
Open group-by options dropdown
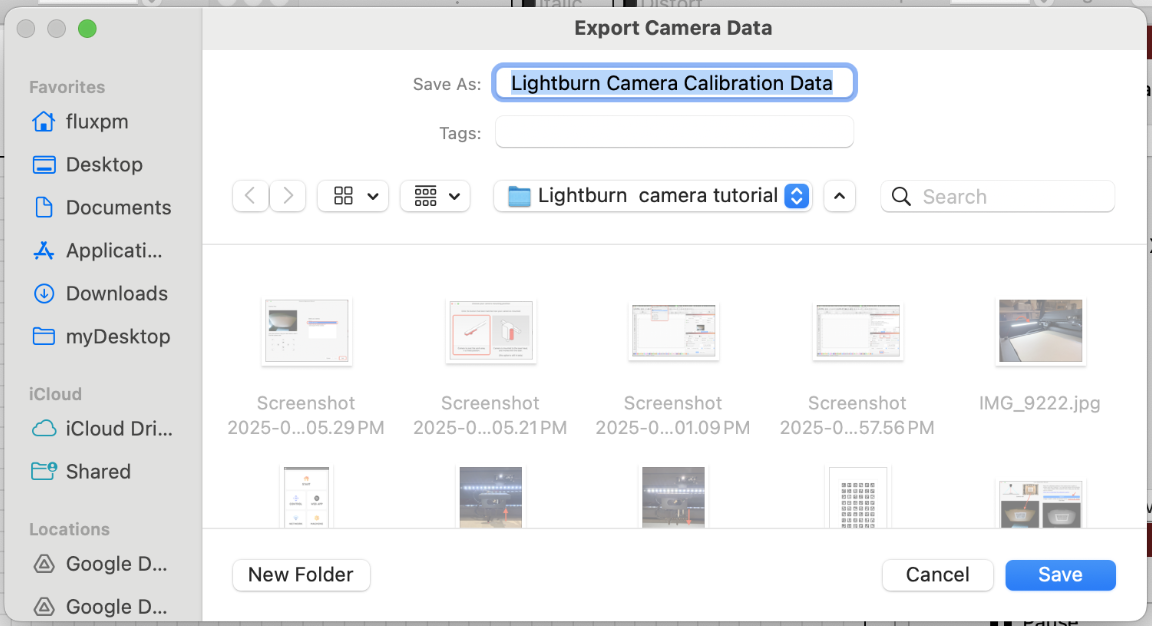(x=435, y=196)
